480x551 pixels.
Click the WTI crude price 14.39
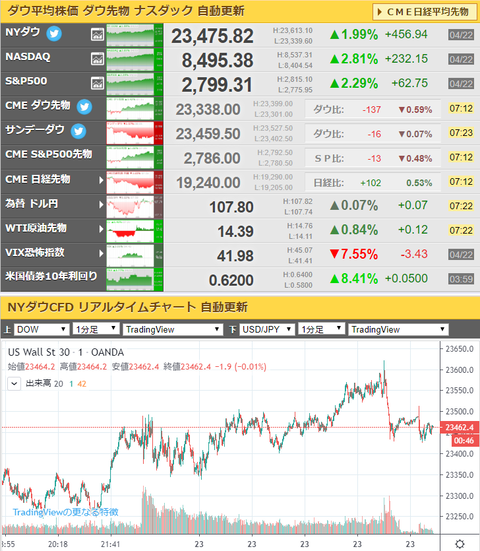[x=235, y=231]
